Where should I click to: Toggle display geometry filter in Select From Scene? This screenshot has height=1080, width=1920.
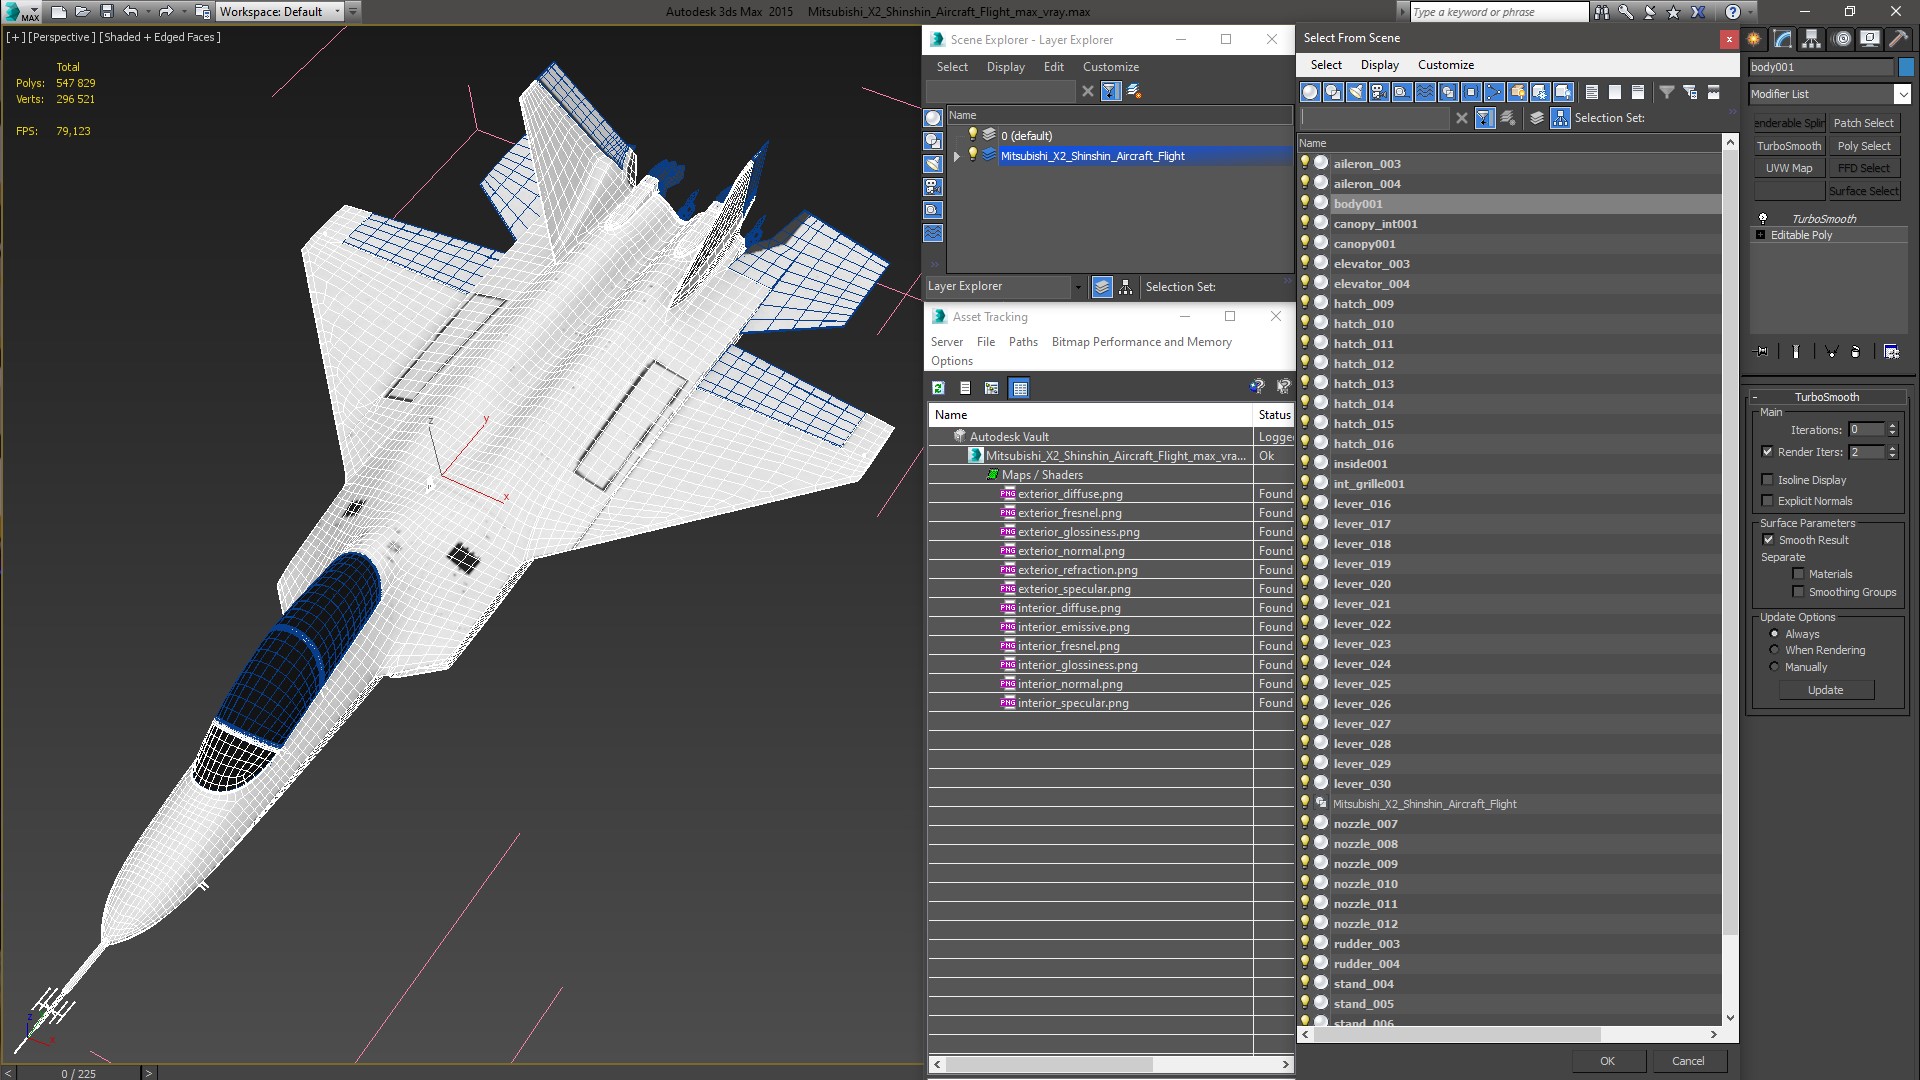click(x=1310, y=92)
